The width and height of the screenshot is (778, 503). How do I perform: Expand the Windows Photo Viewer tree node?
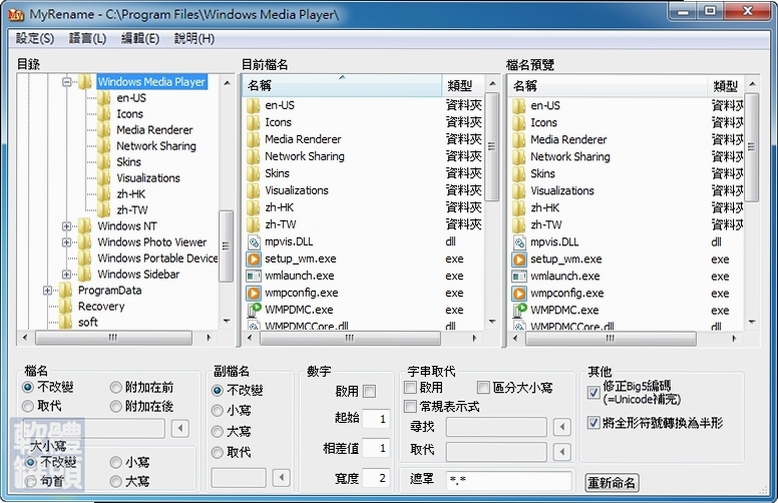click(66, 242)
